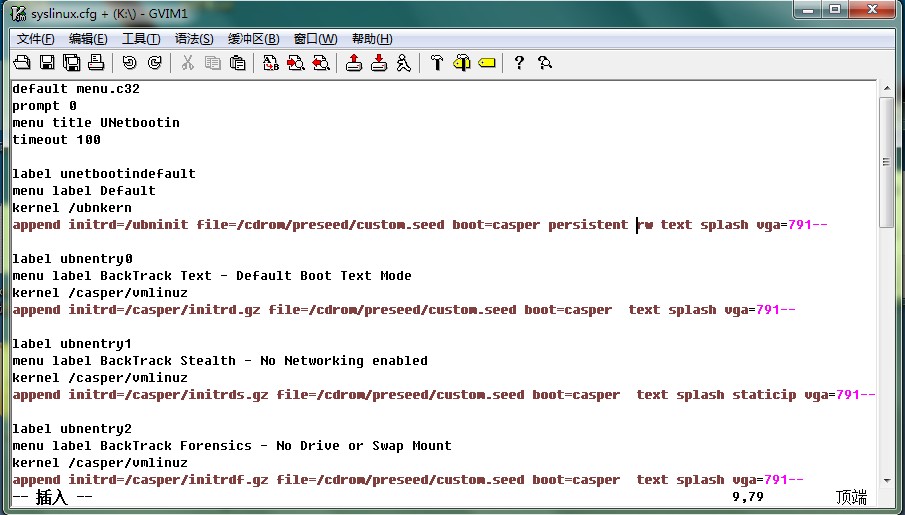Click the Print toolbar icon
Image resolution: width=905 pixels, height=515 pixels.
click(96, 62)
